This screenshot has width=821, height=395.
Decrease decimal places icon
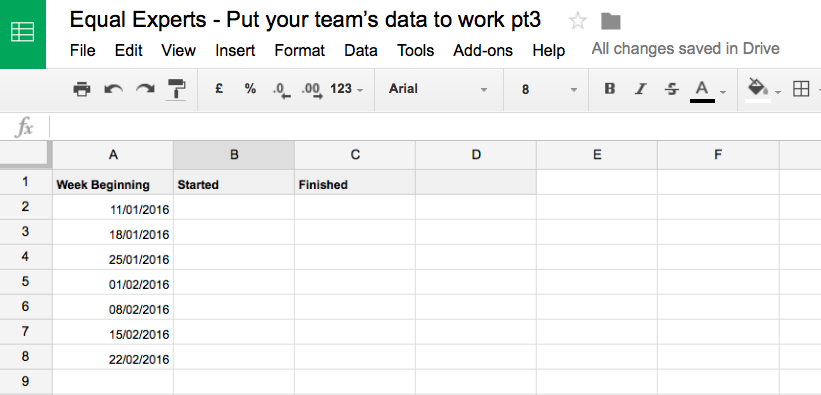(282, 90)
